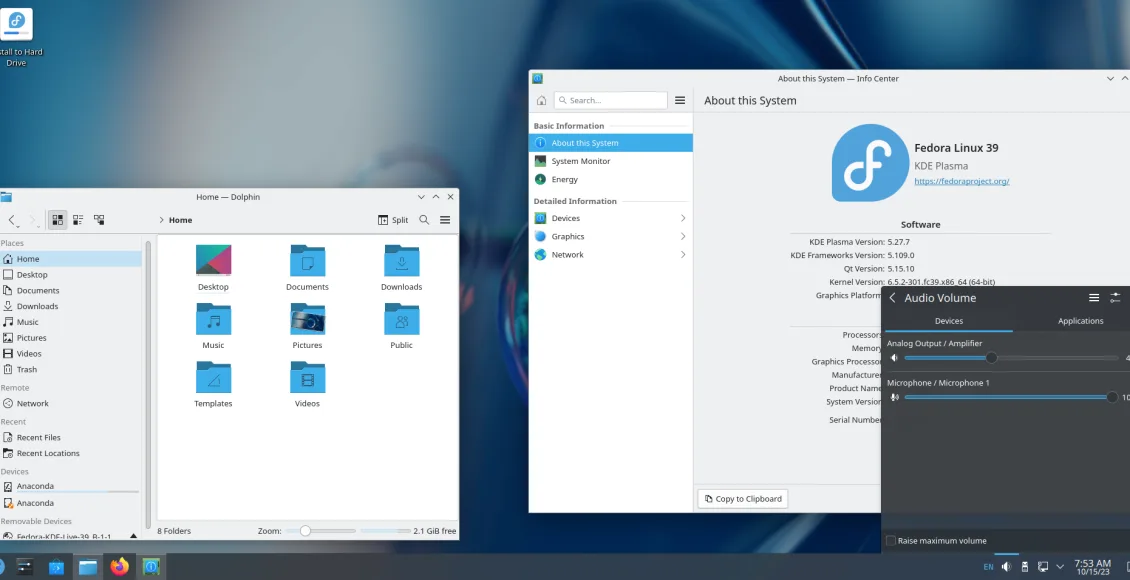Expand the Devices category in Info Center
The image size is (1130, 580).
point(610,218)
